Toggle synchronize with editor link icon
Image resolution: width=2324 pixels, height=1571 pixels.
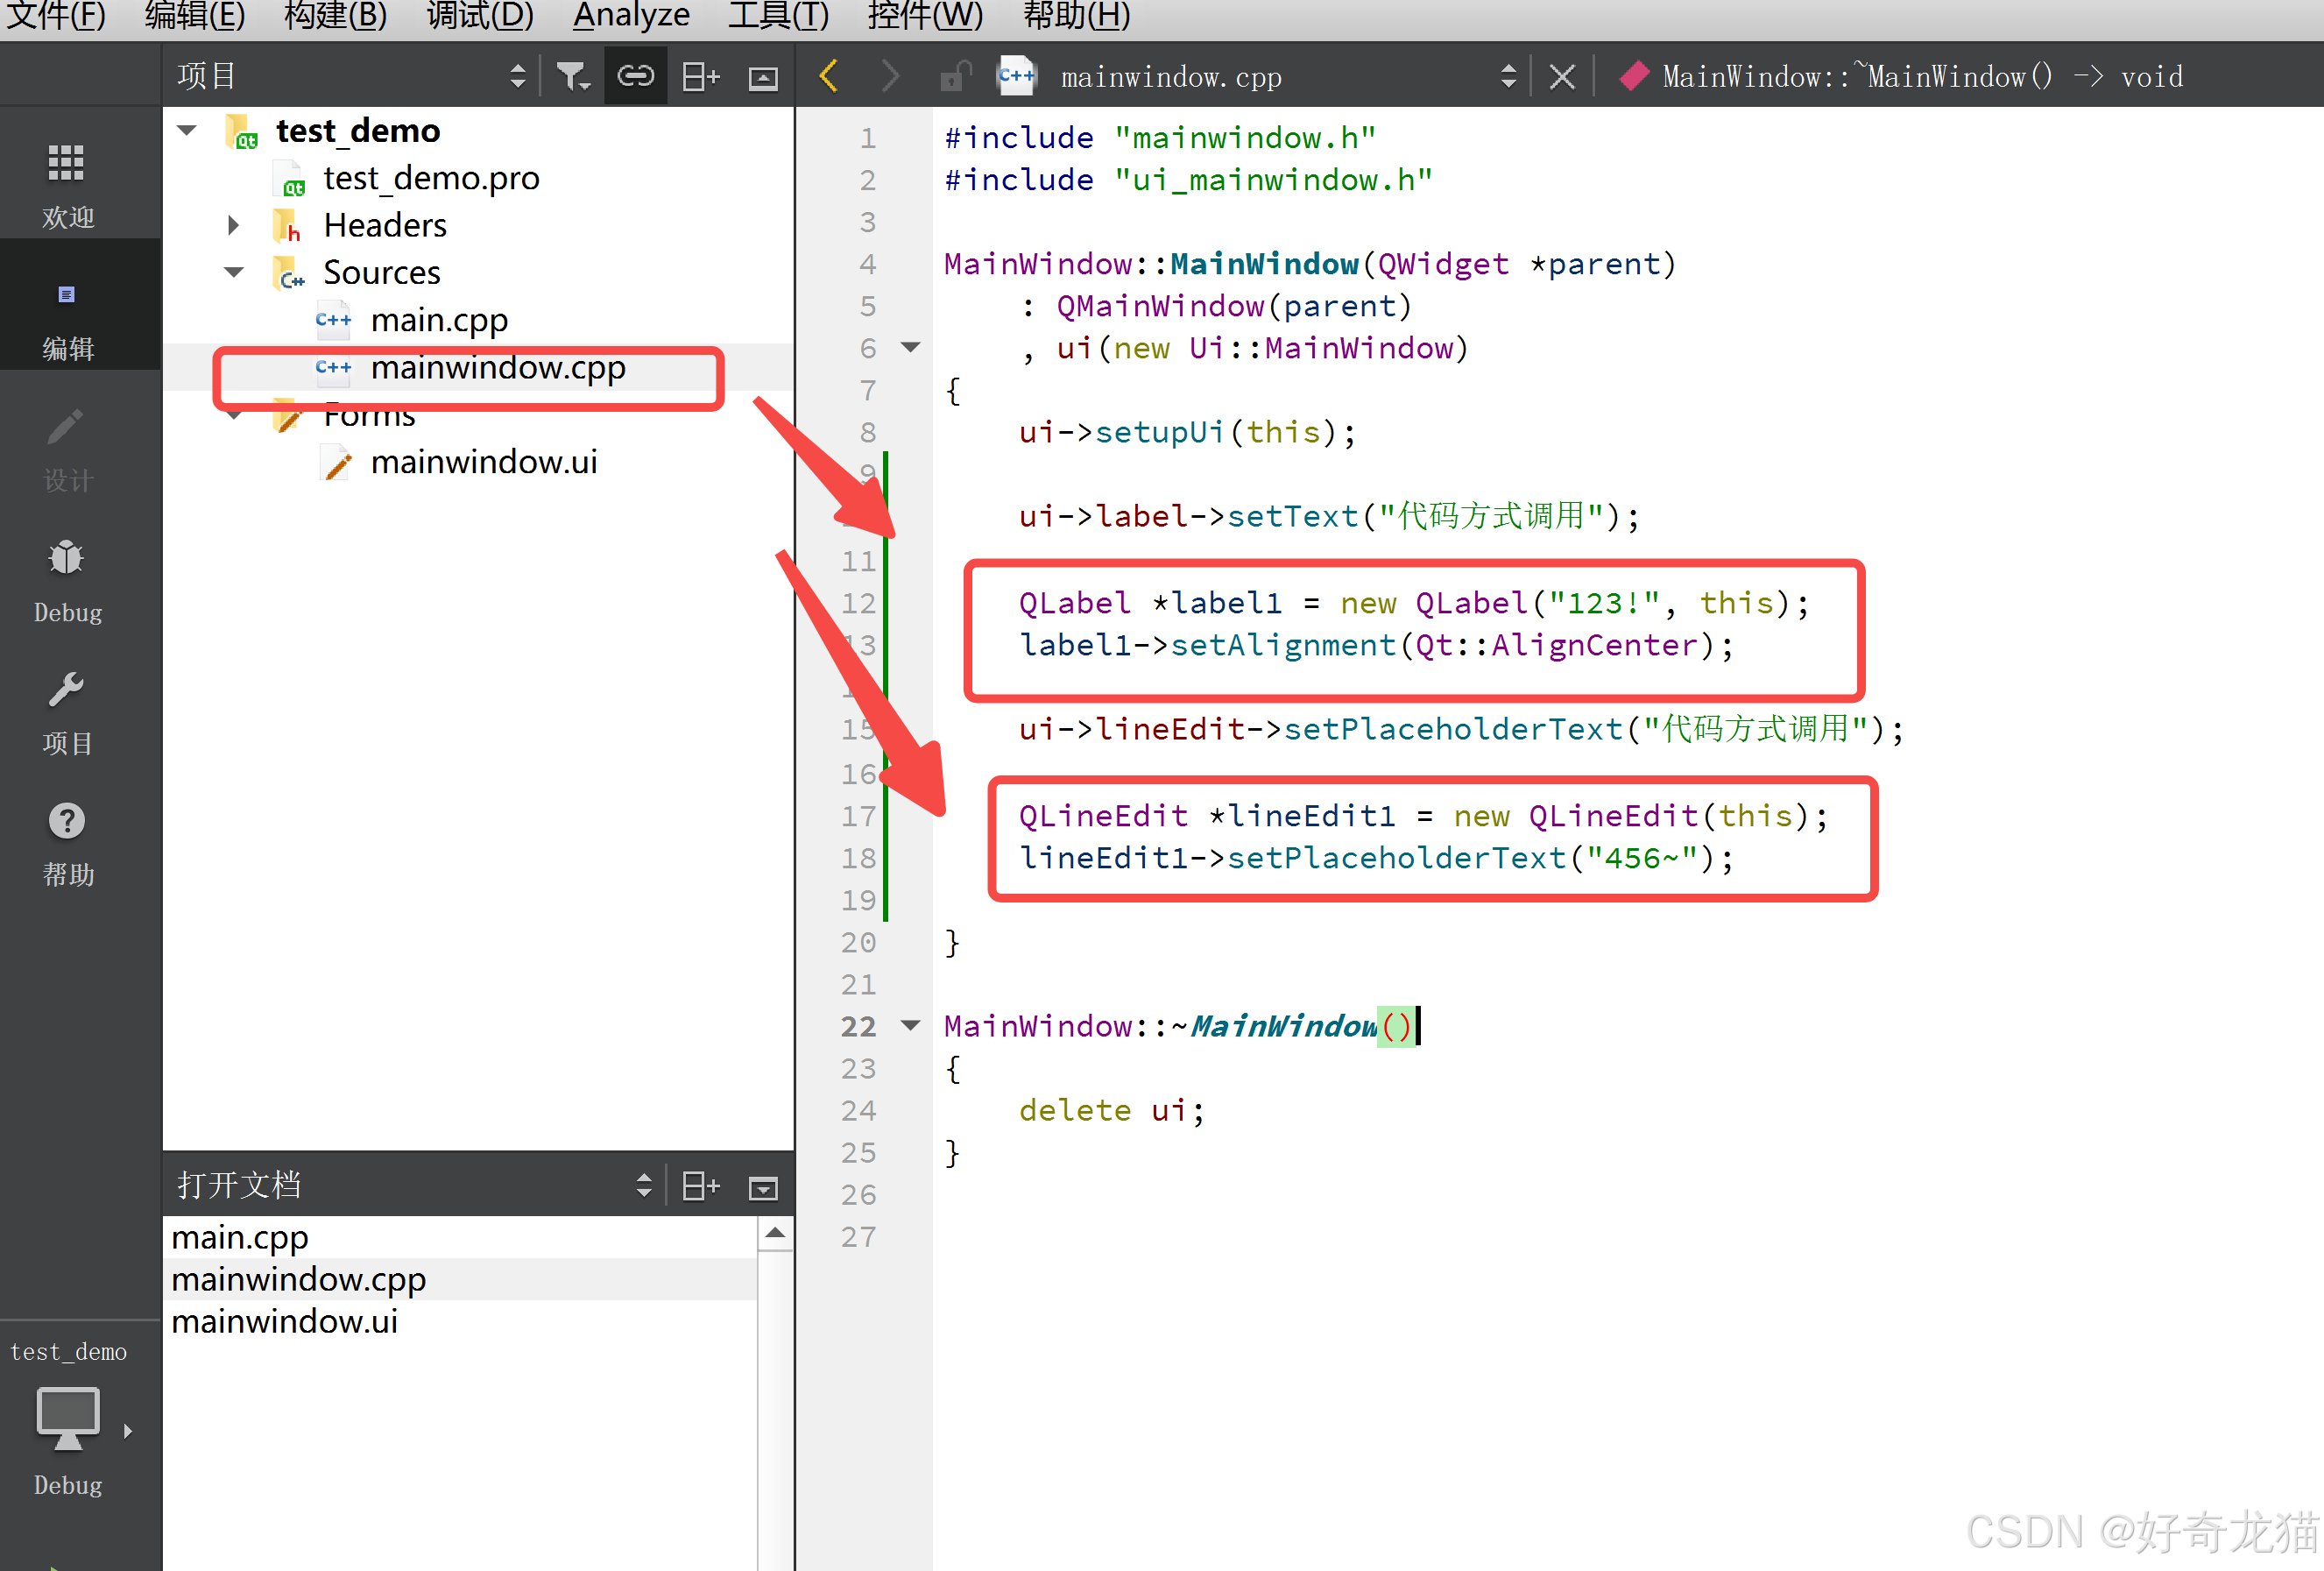tap(636, 76)
